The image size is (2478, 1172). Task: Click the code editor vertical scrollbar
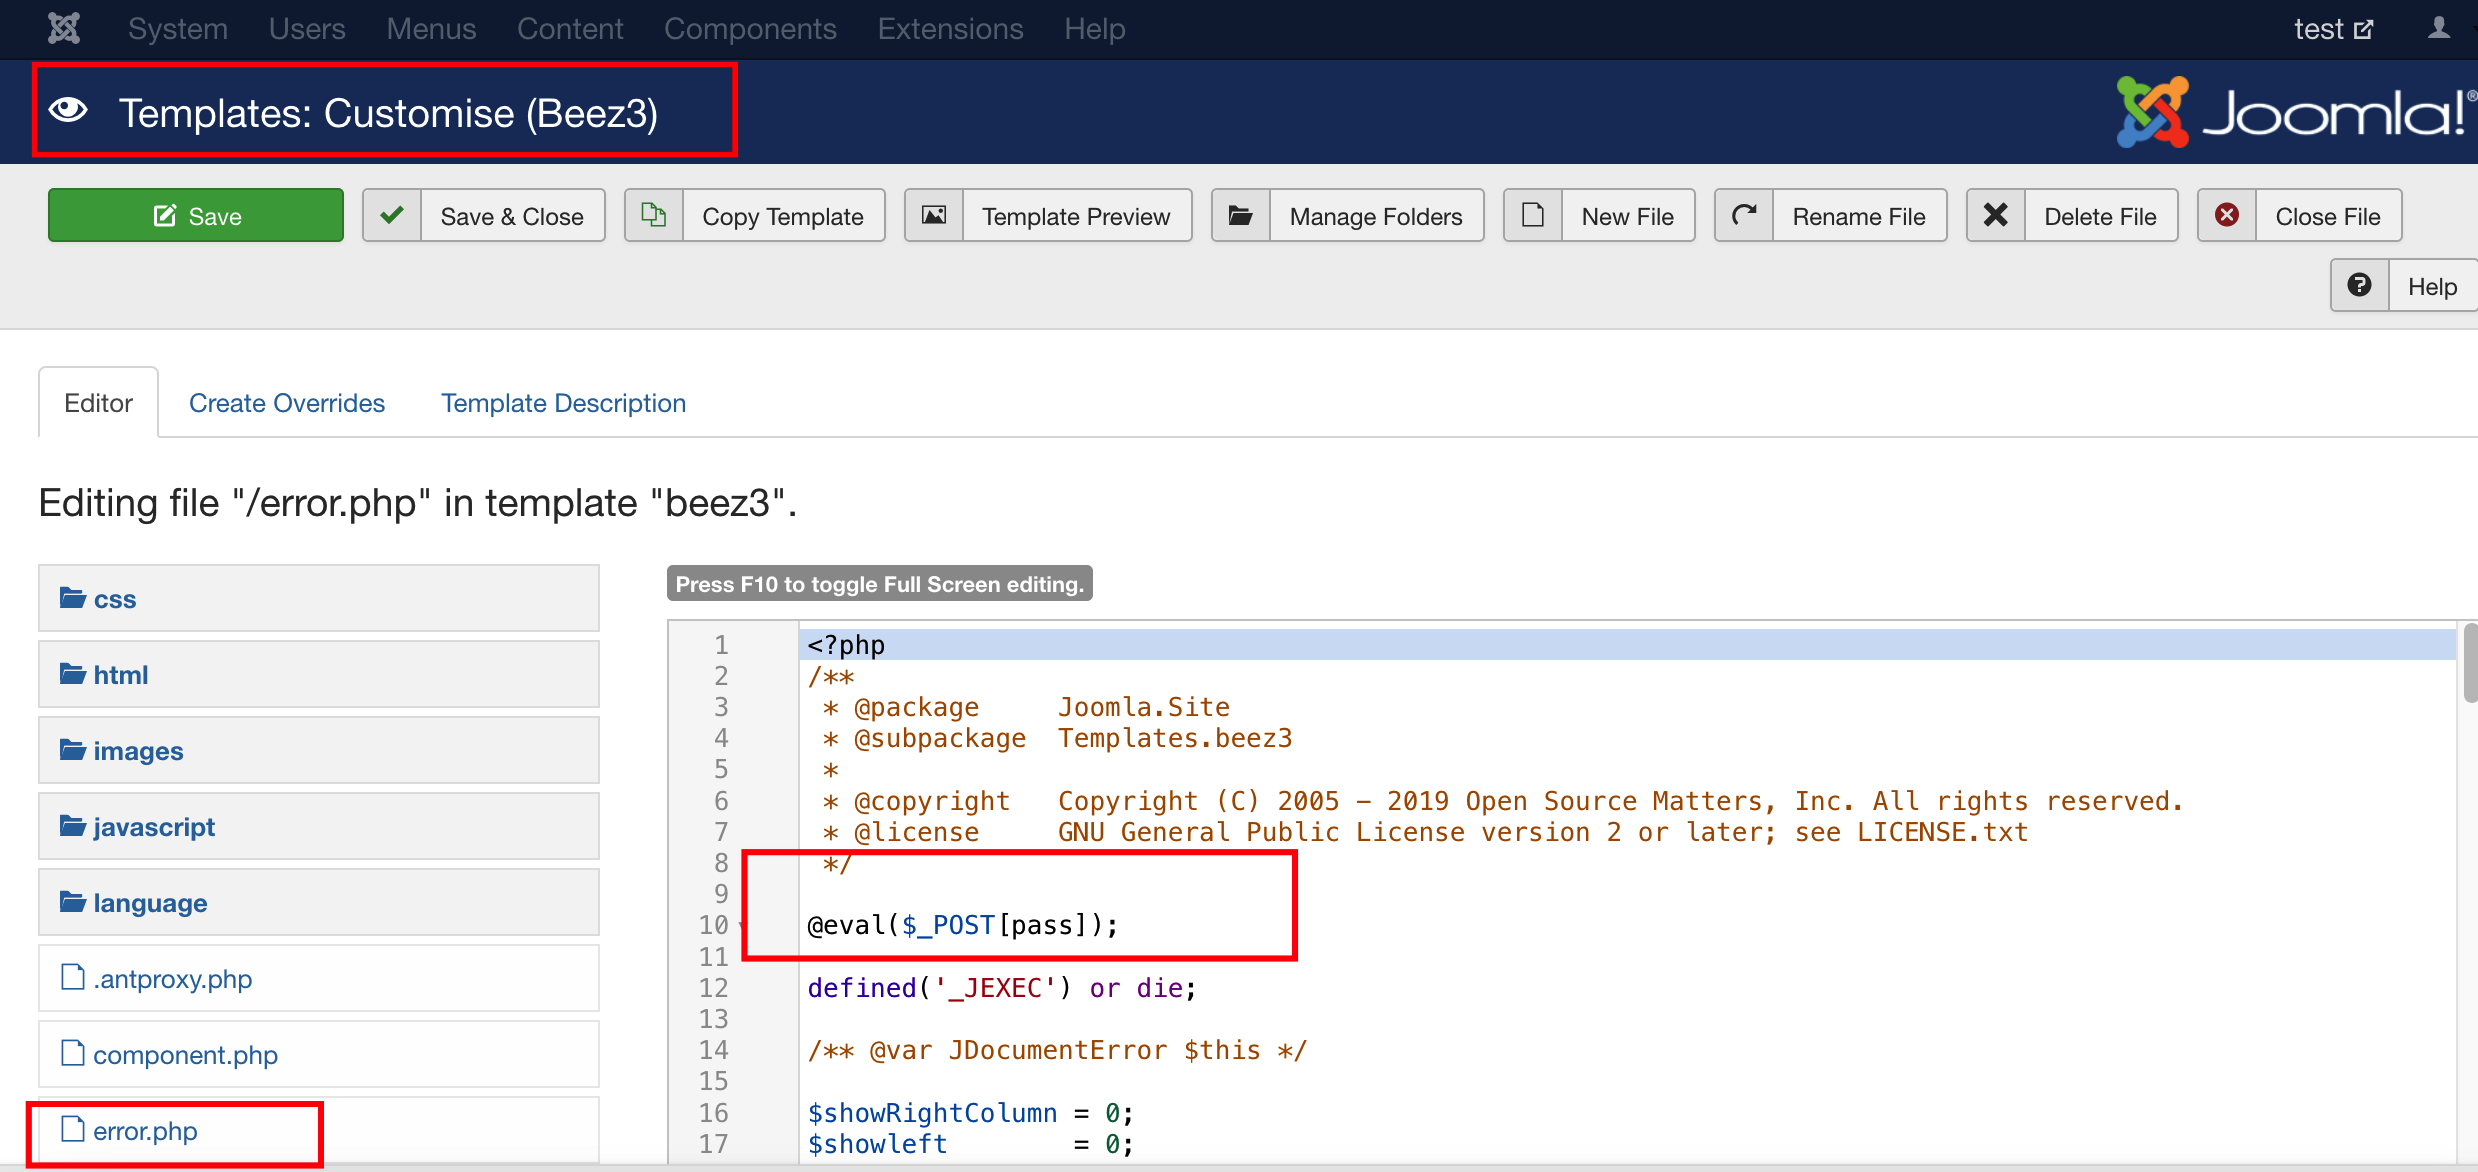pyautogui.click(x=2470, y=662)
